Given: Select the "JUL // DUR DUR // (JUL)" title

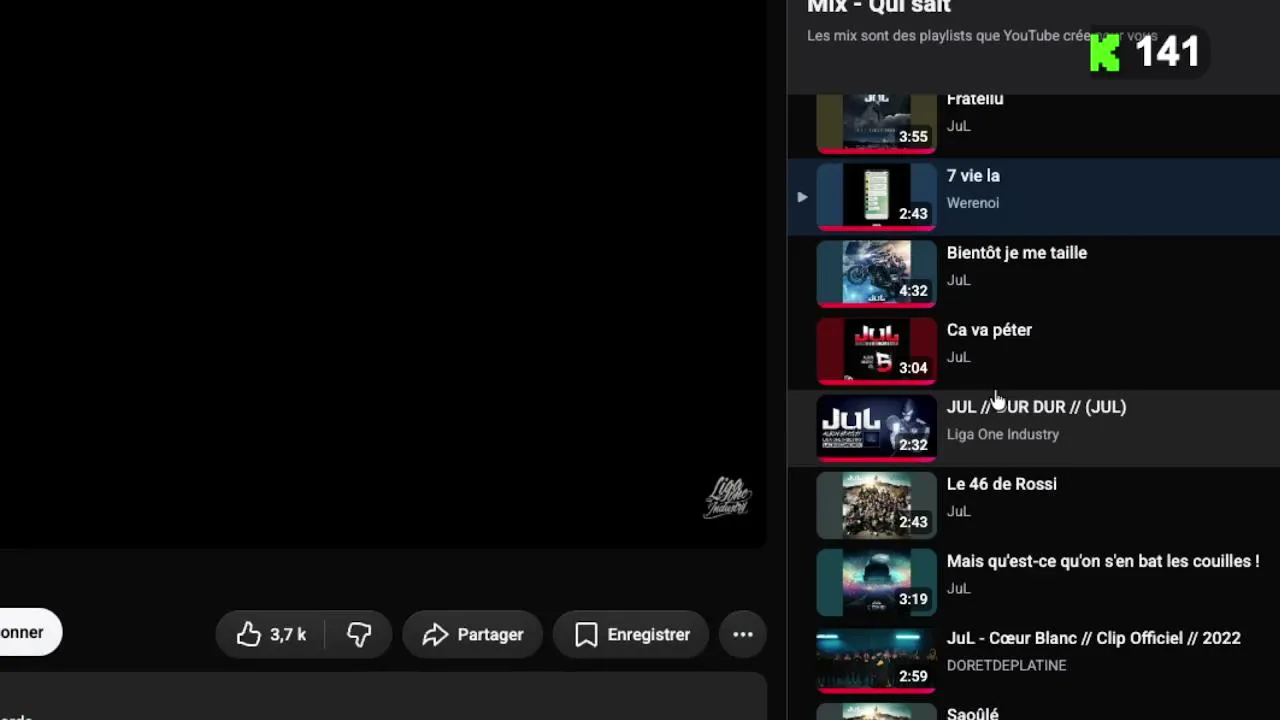Looking at the screenshot, I should [x=1036, y=407].
